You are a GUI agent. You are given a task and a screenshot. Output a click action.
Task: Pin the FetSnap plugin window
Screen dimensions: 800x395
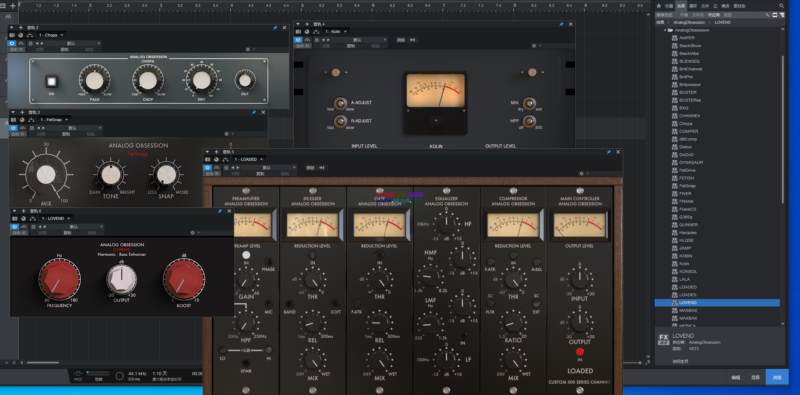click(x=254, y=112)
